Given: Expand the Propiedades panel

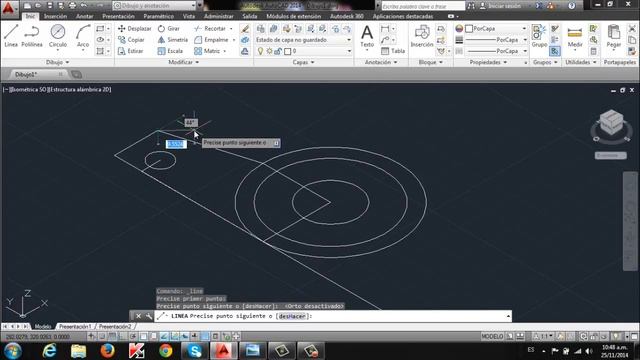Looking at the screenshot, I should point(488,62).
